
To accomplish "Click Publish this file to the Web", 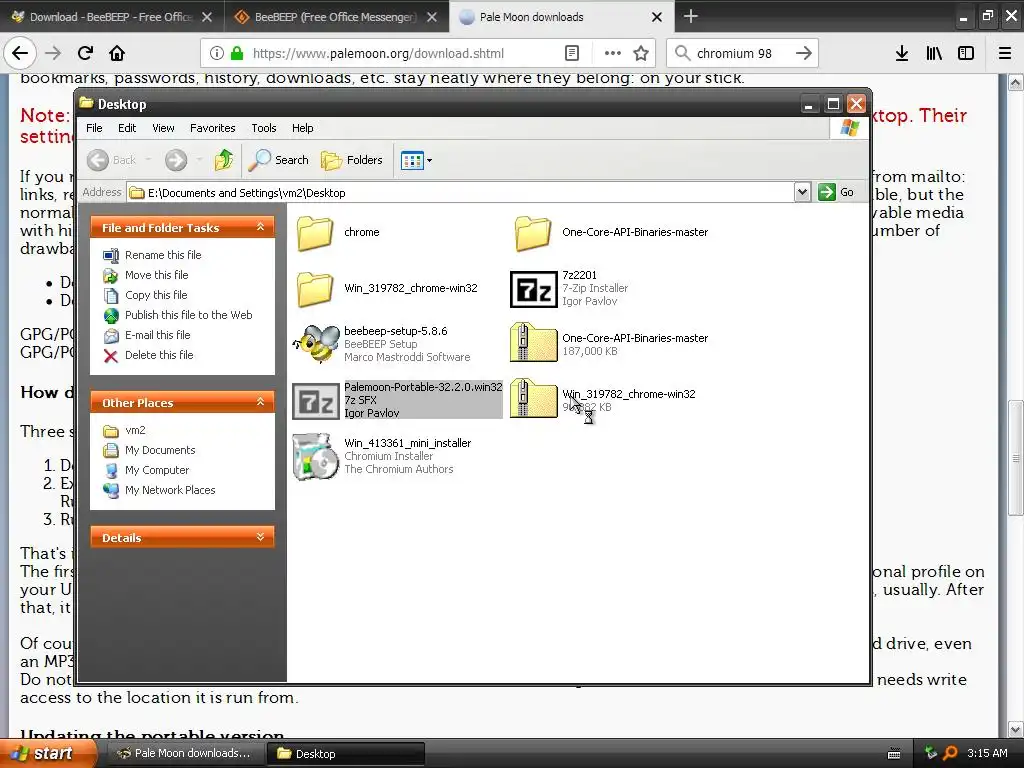I will pos(188,315).
